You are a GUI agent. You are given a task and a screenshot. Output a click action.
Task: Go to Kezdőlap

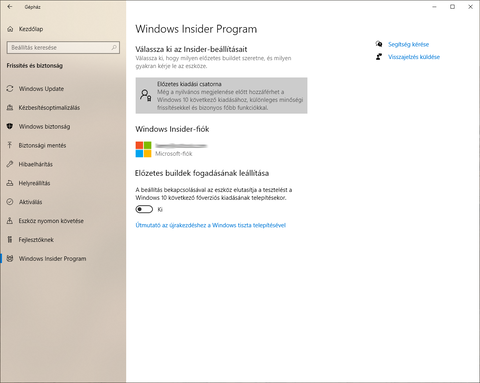click(63, 29)
